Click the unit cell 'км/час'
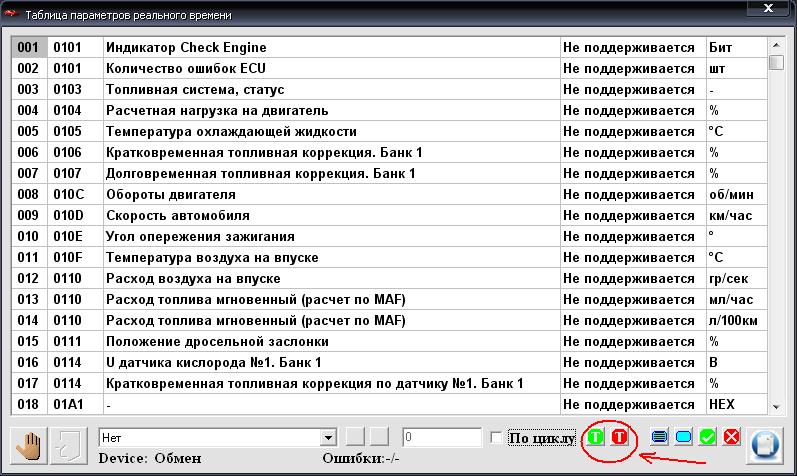The image size is (797, 476). click(x=737, y=215)
